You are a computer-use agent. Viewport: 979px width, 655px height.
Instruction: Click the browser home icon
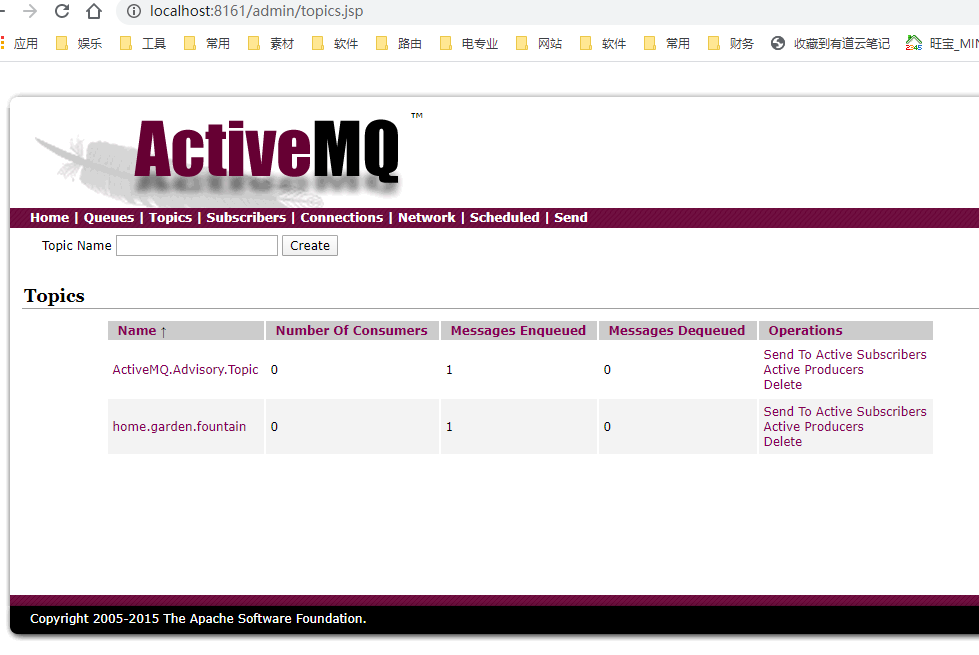(x=94, y=11)
